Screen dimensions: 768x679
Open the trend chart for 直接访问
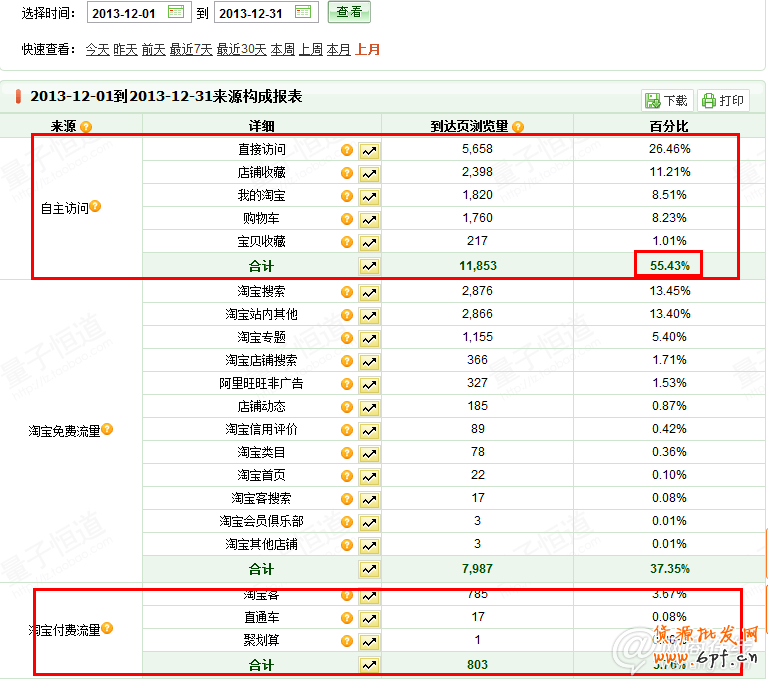click(x=370, y=150)
